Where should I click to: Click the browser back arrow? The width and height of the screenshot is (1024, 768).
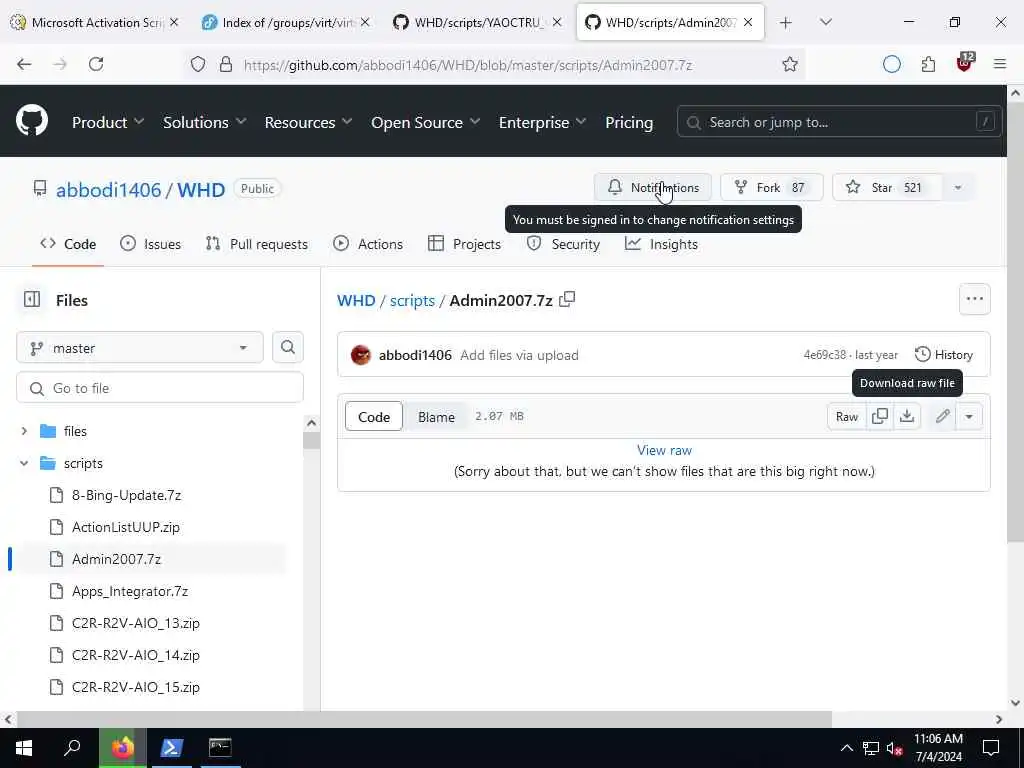point(24,64)
